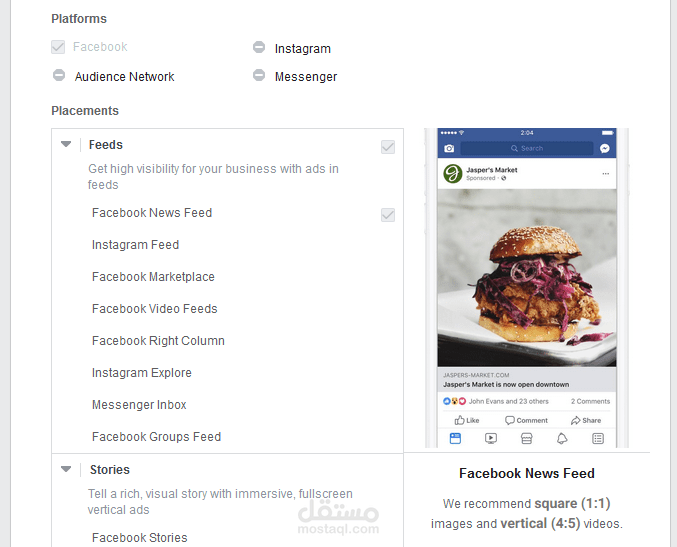Click the Comment bubble icon in preview
This screenshot has height=547, width=677.
pos(509,420)
